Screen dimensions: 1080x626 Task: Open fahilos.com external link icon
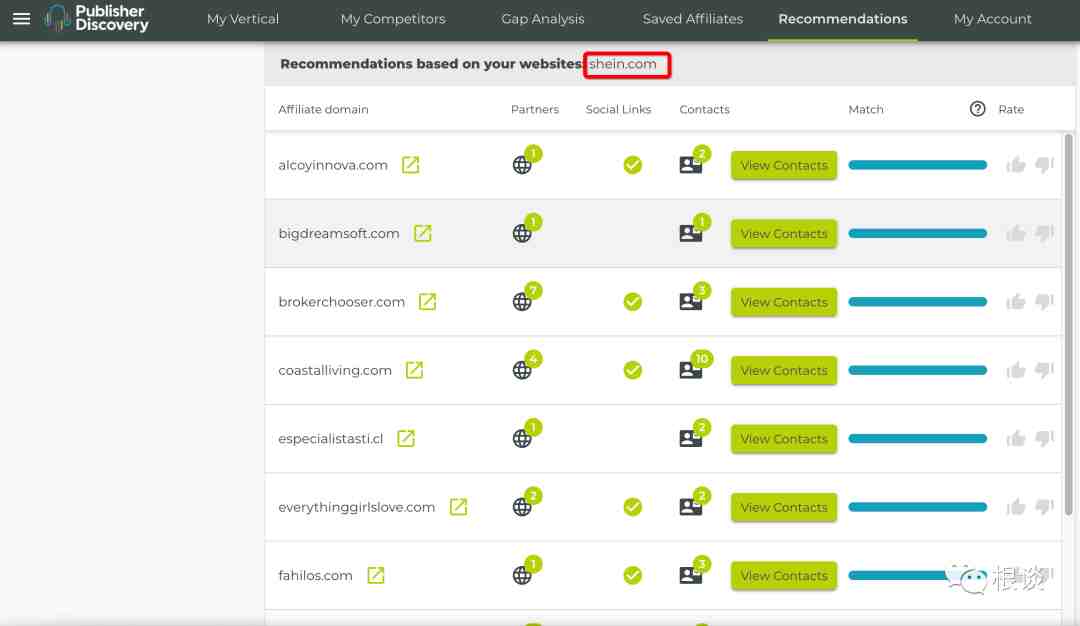375,575
